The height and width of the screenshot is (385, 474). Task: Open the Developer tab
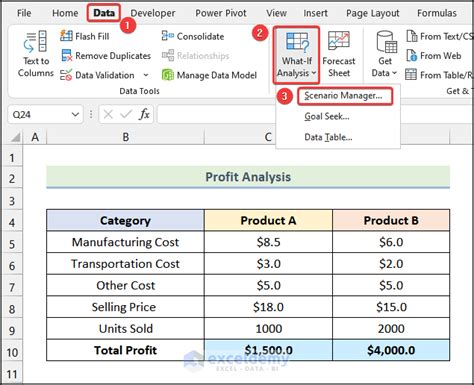[153, 13]
